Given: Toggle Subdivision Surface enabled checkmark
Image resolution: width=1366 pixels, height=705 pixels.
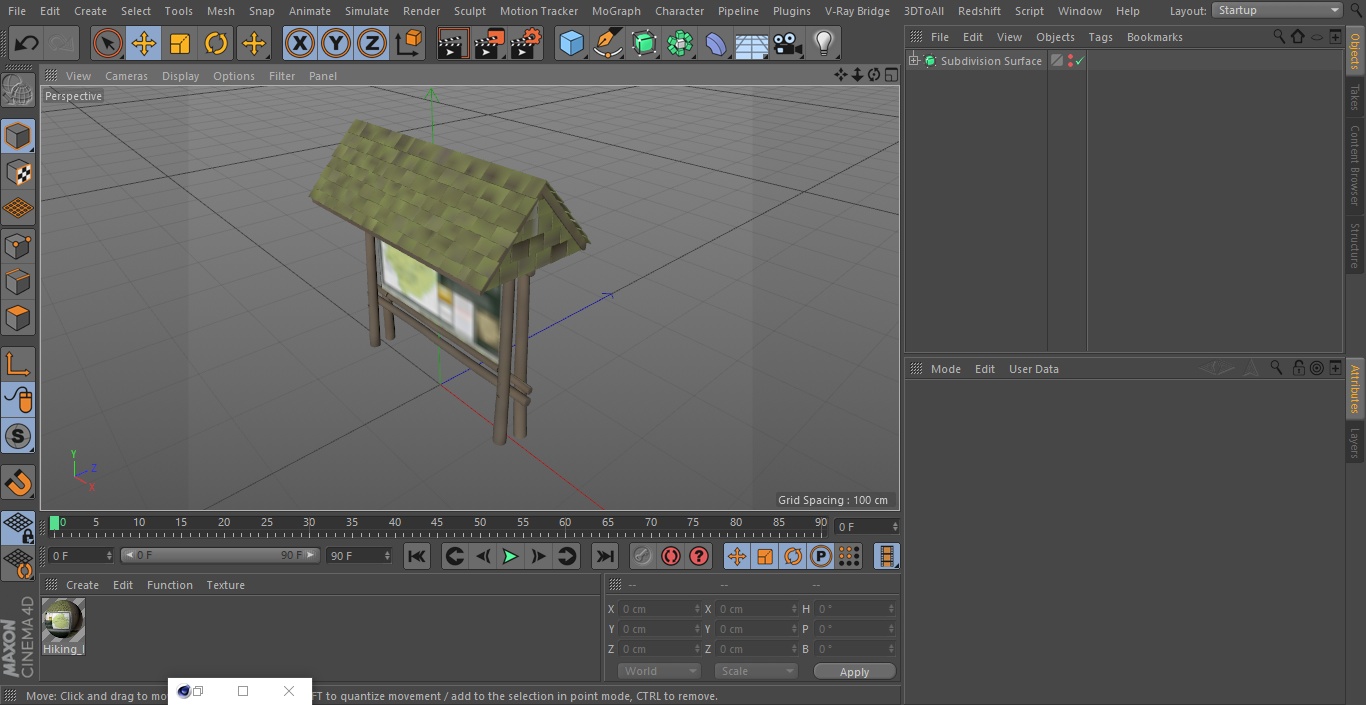Looking at the screenshot, I should [1080, 61].
